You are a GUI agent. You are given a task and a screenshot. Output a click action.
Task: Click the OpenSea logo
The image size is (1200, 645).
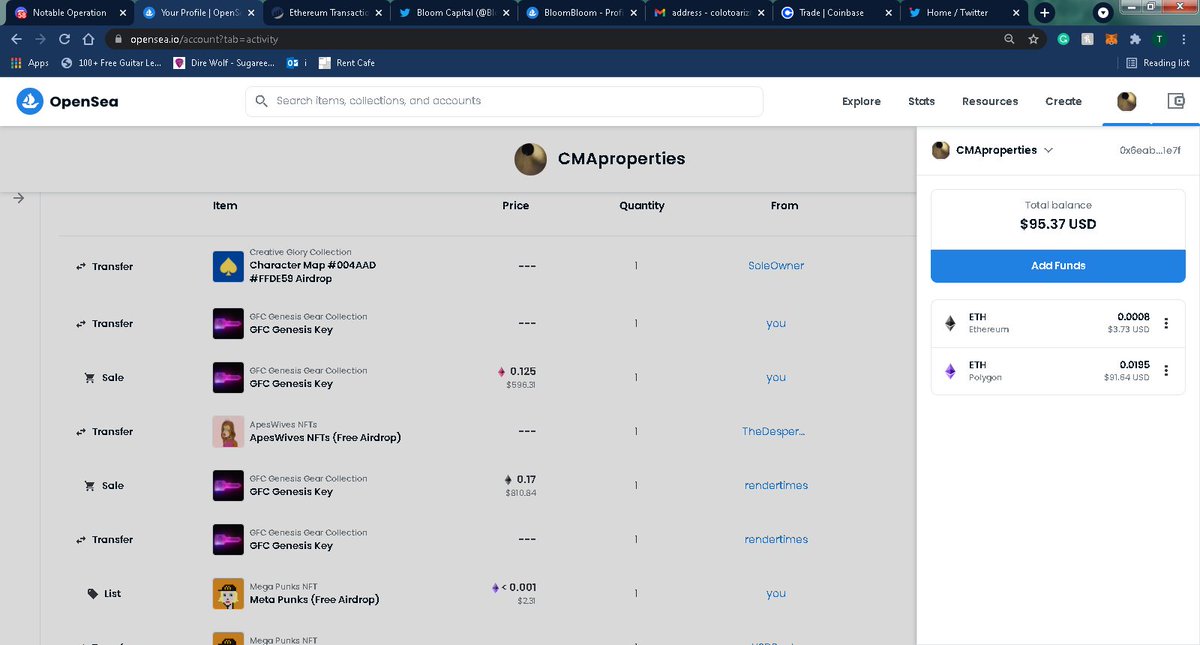tap(68, 101)
